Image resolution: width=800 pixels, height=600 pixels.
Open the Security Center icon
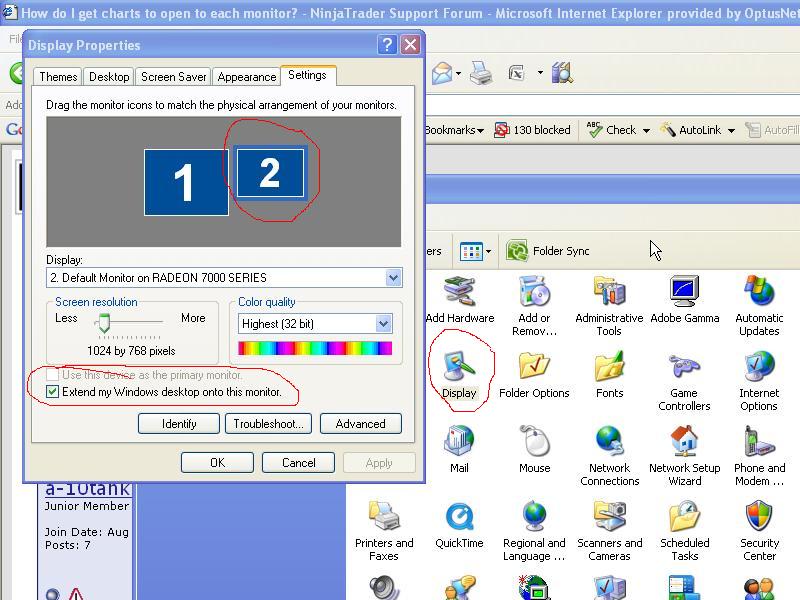[759, 531]
